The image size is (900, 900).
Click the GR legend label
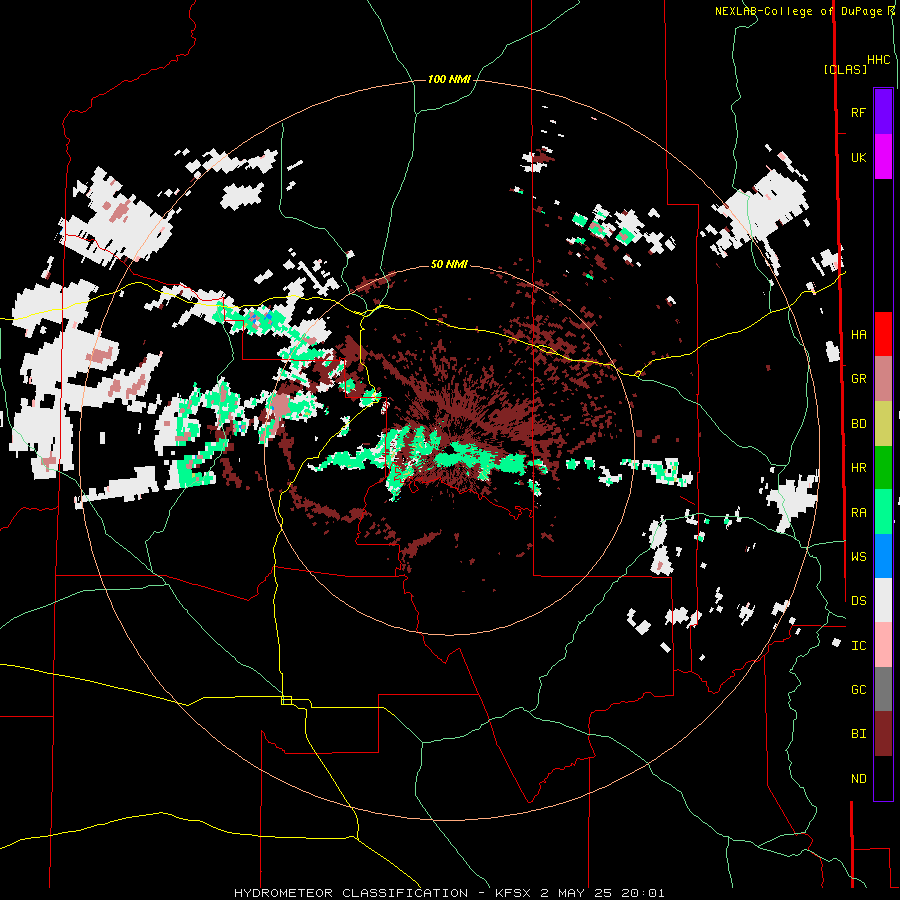click(x=858, y=379)
